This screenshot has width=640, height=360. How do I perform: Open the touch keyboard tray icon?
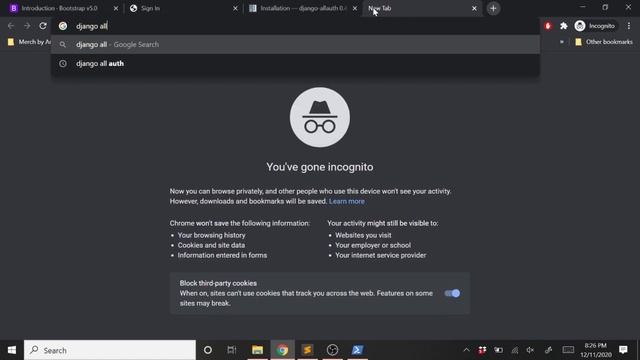pos(568,350)
